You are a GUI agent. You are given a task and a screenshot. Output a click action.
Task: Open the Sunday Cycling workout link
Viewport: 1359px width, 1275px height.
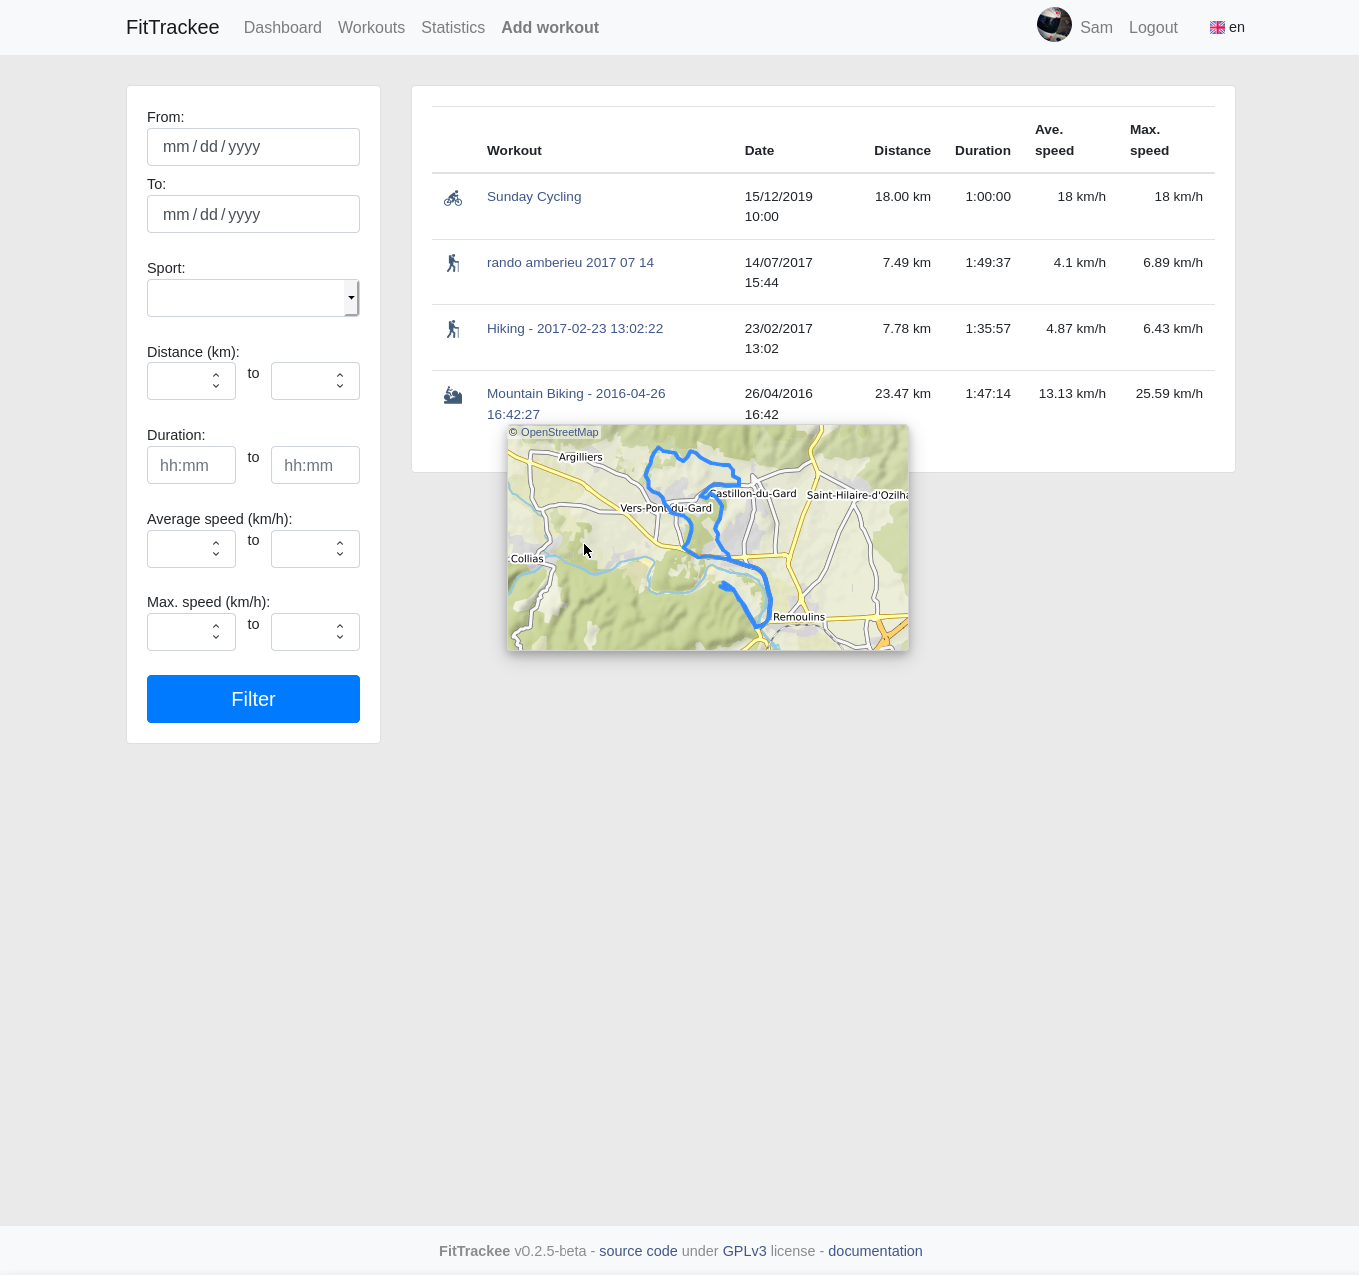pyautogui.click(x=534, y=197)
